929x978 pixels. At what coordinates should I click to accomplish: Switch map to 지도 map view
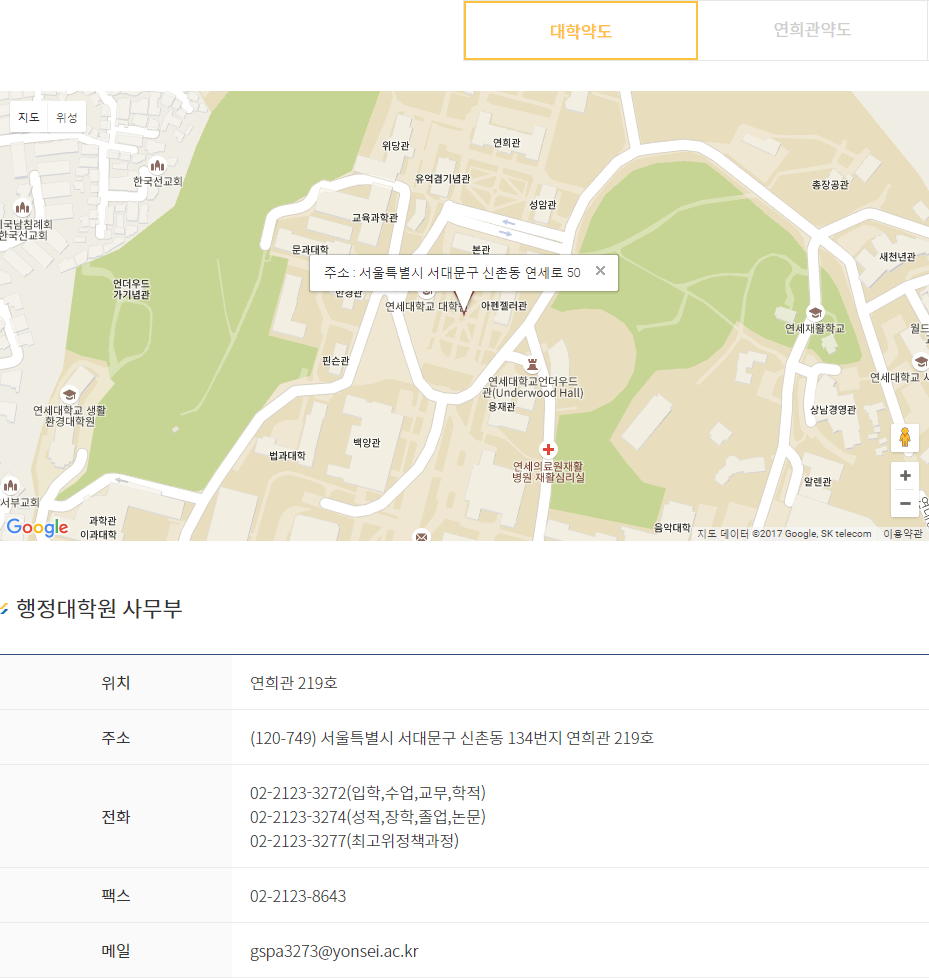(29, 117)
